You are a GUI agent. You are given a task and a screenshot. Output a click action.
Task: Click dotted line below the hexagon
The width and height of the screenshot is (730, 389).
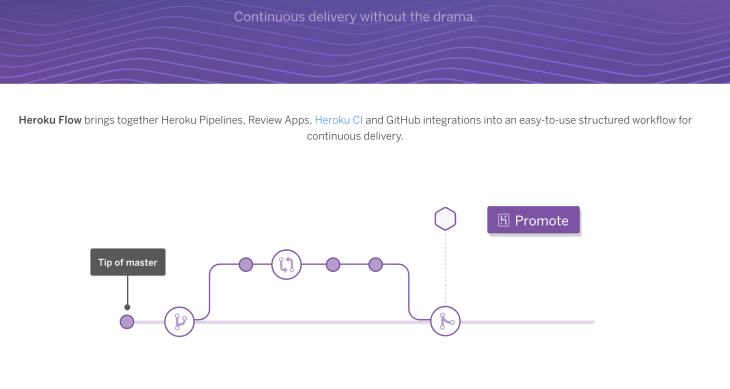pyautogui.click(x=445, y=268)
